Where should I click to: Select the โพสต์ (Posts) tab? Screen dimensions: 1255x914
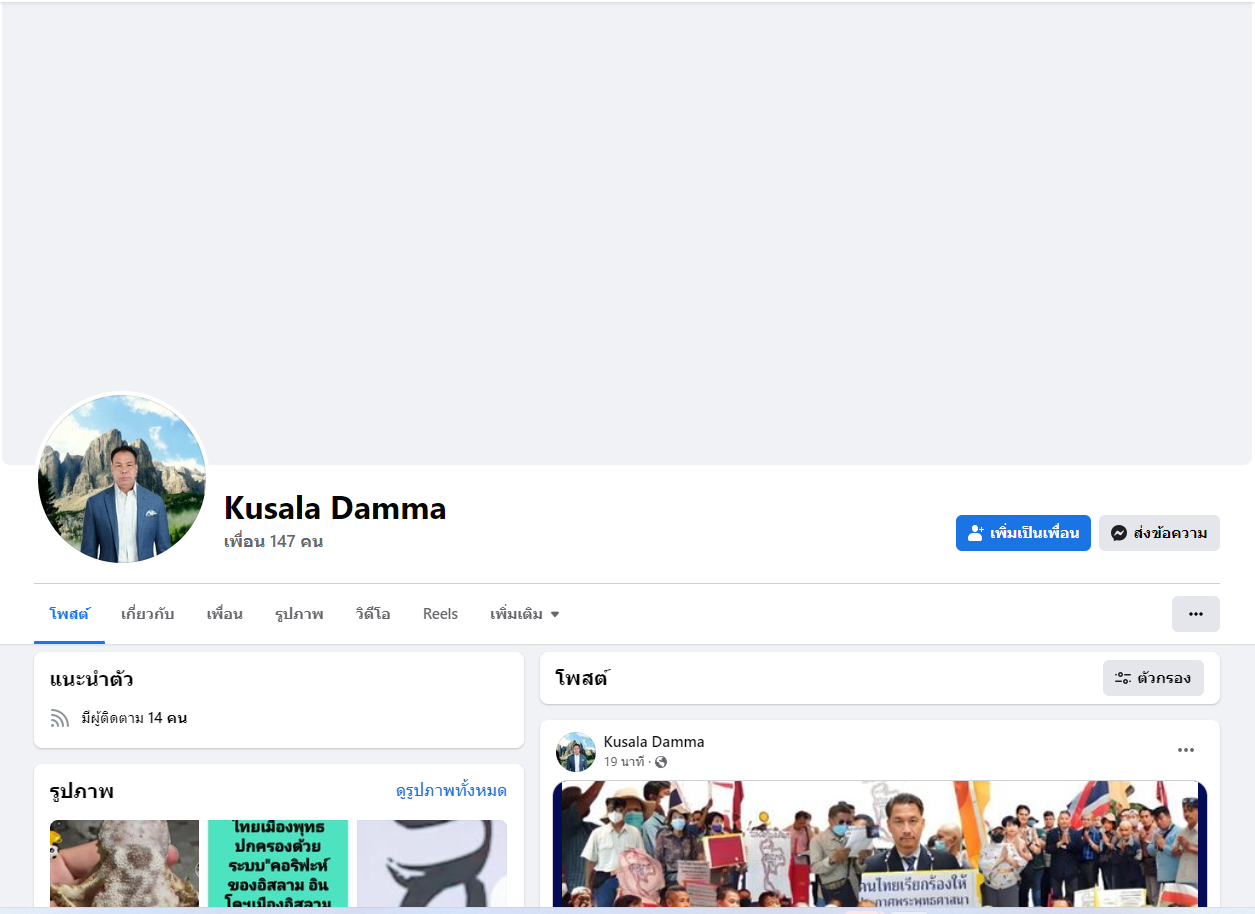coord(69,614)
